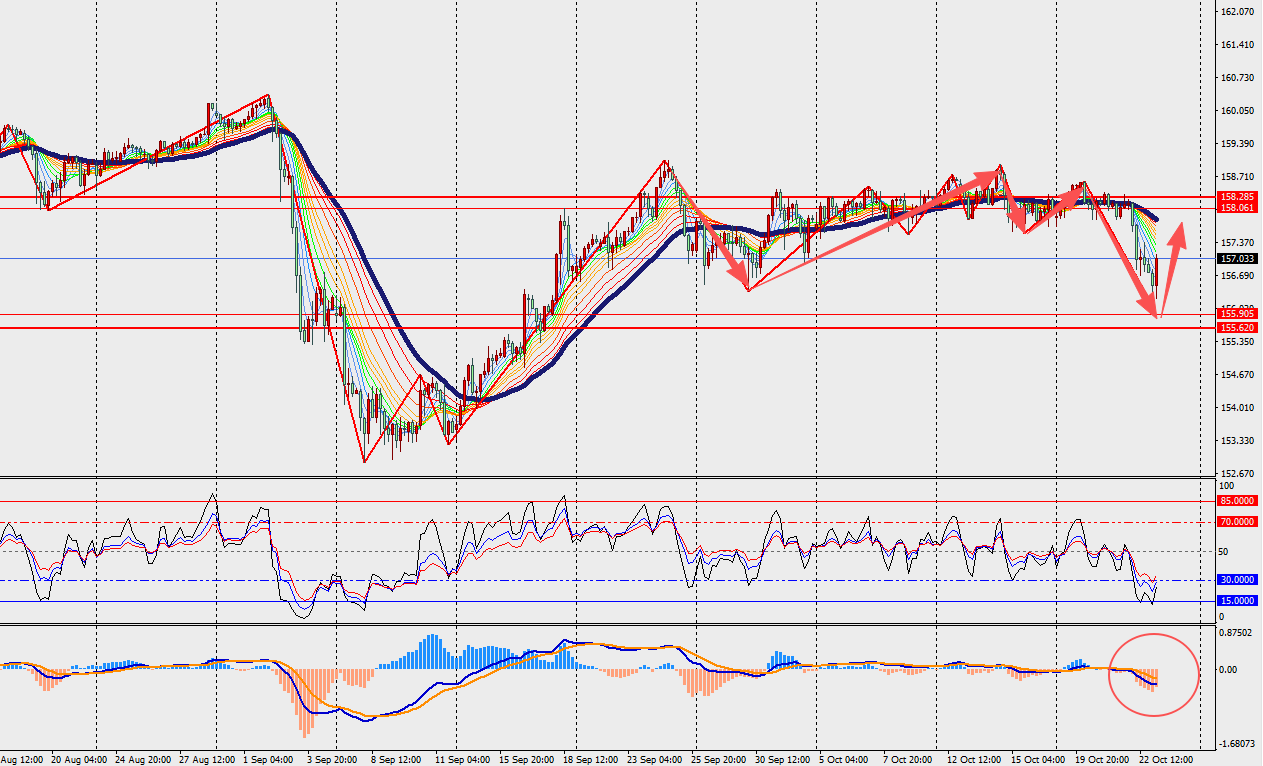This screenshot has height=766, width=1263.
Task: Click the red 155.620 level label
Action: (1237, 327)
